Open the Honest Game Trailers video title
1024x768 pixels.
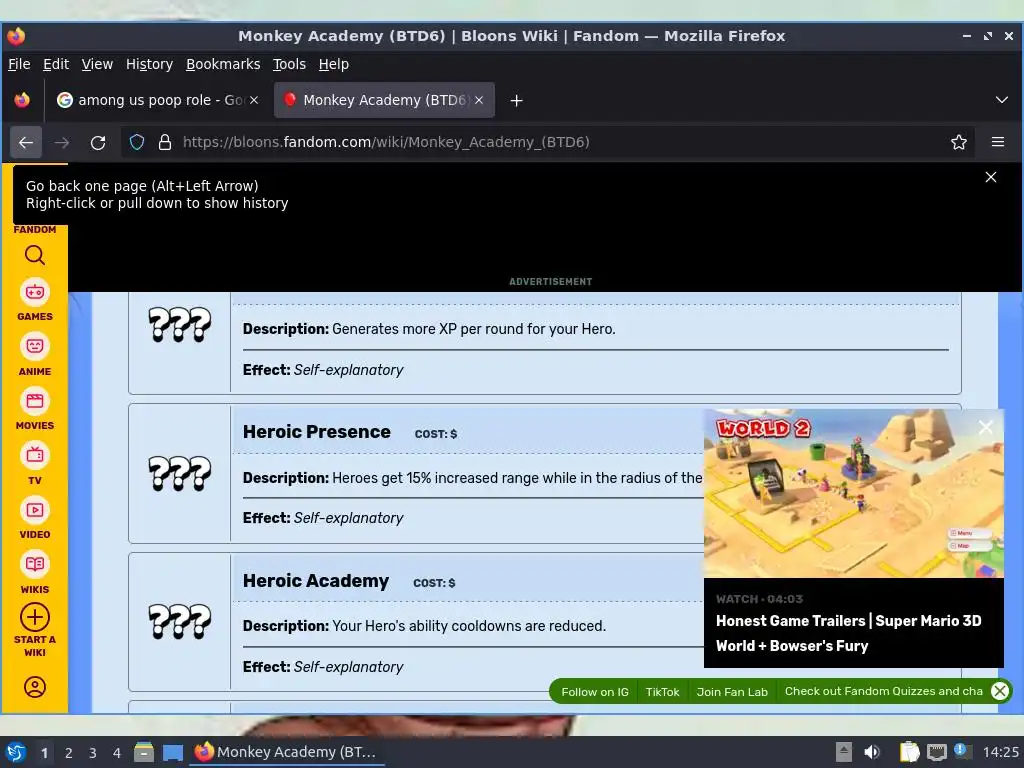pos(848,633)
